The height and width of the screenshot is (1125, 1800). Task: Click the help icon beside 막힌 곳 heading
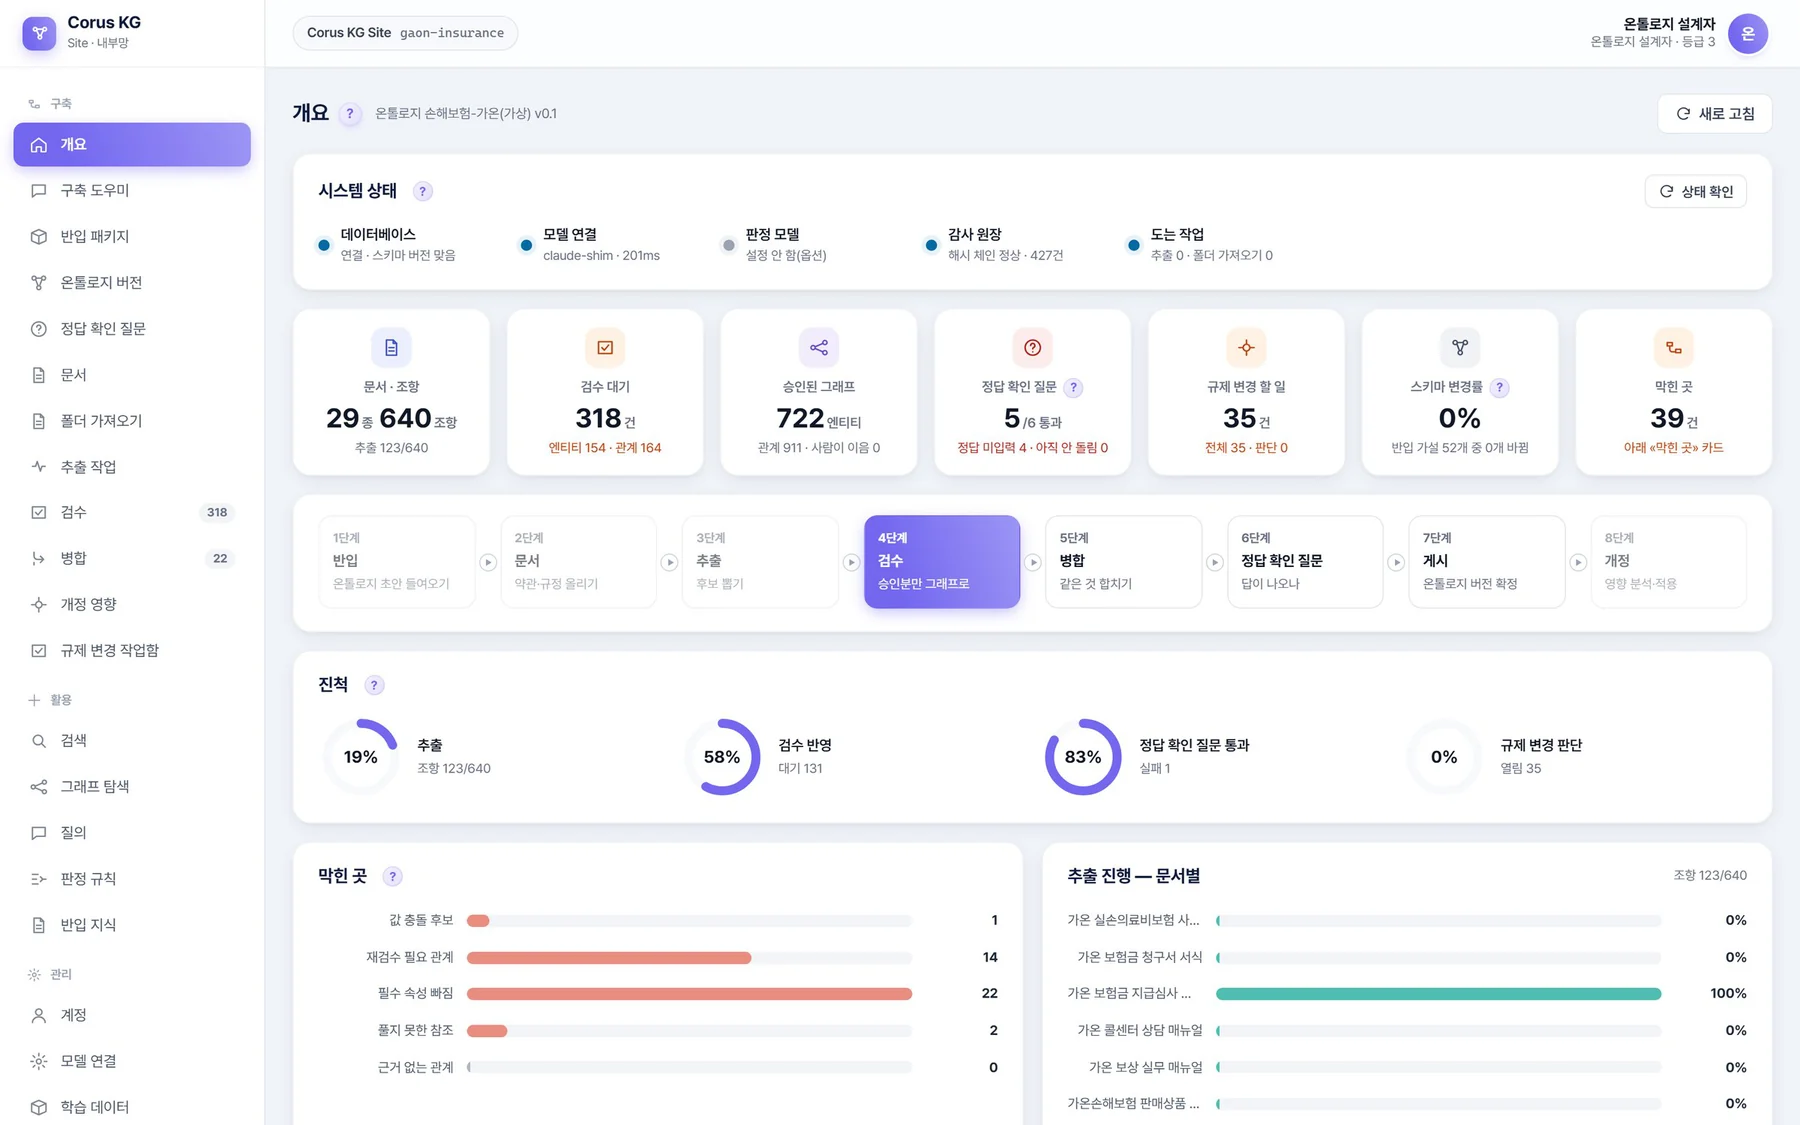(393, 876)
